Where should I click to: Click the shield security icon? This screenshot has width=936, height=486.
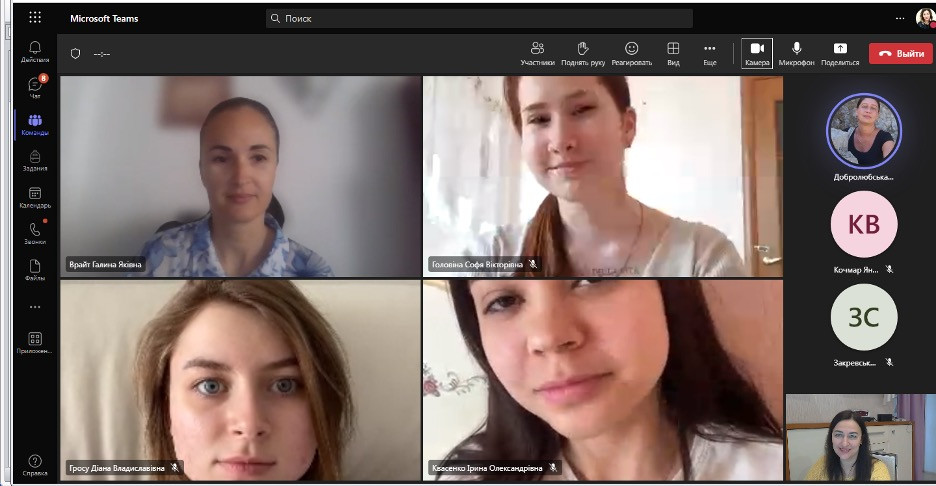coord(75,54)
